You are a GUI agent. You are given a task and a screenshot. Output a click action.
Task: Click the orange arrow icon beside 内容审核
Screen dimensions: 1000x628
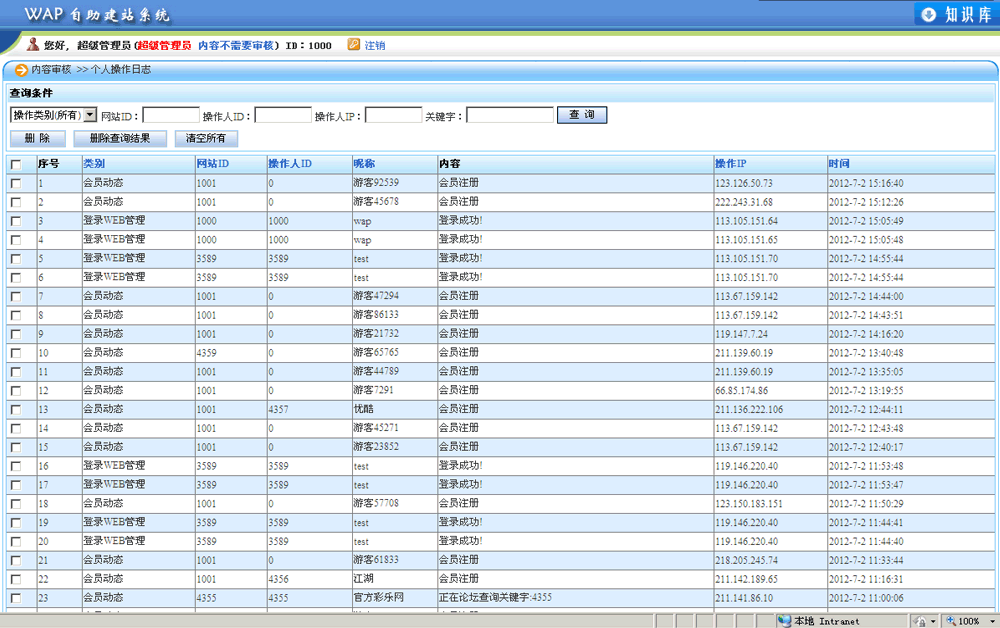(x=22, y=70)
